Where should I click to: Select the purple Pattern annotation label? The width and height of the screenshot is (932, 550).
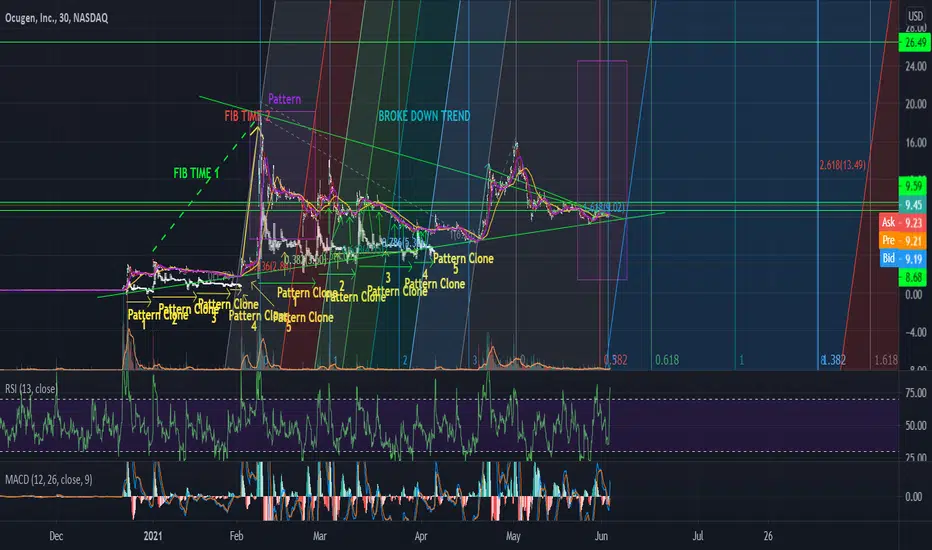284,99
